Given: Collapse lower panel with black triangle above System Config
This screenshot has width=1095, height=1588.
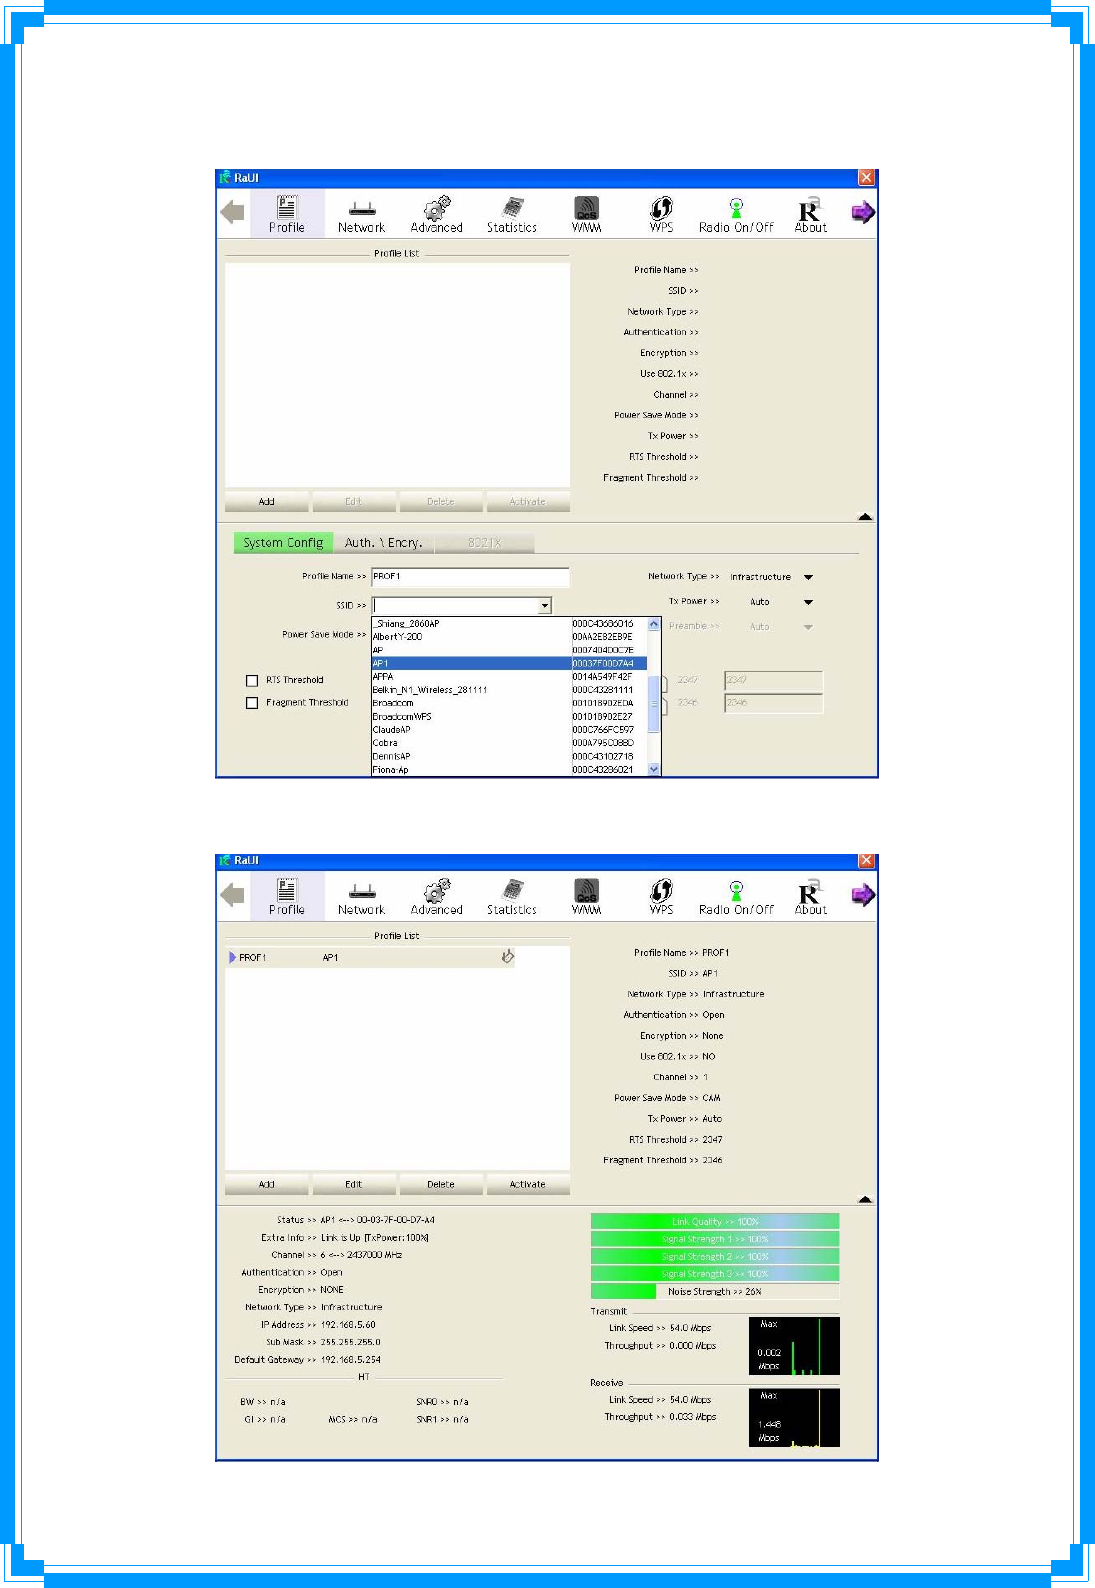Looking at the screenshot, I should tap(865, 517).
